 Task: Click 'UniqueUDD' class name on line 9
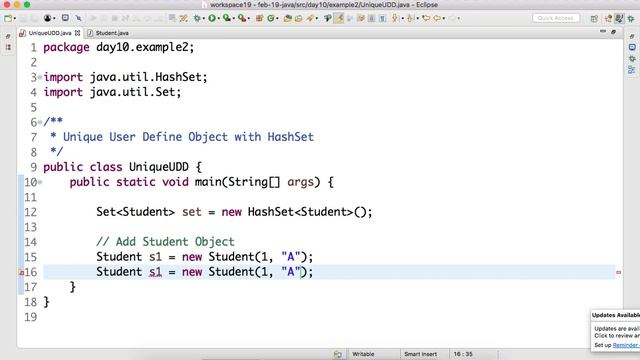click(x=159, y=167)
